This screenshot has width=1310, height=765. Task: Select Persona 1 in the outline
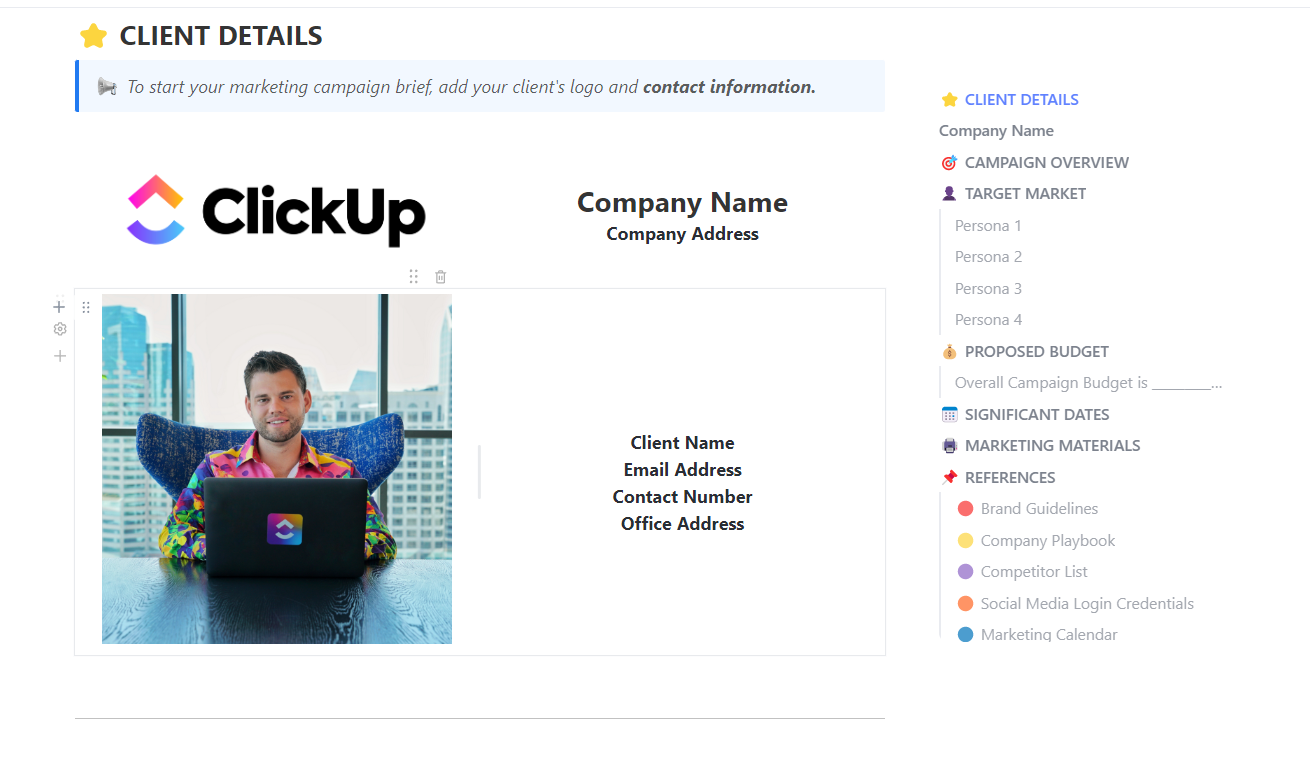pos(988,226)
